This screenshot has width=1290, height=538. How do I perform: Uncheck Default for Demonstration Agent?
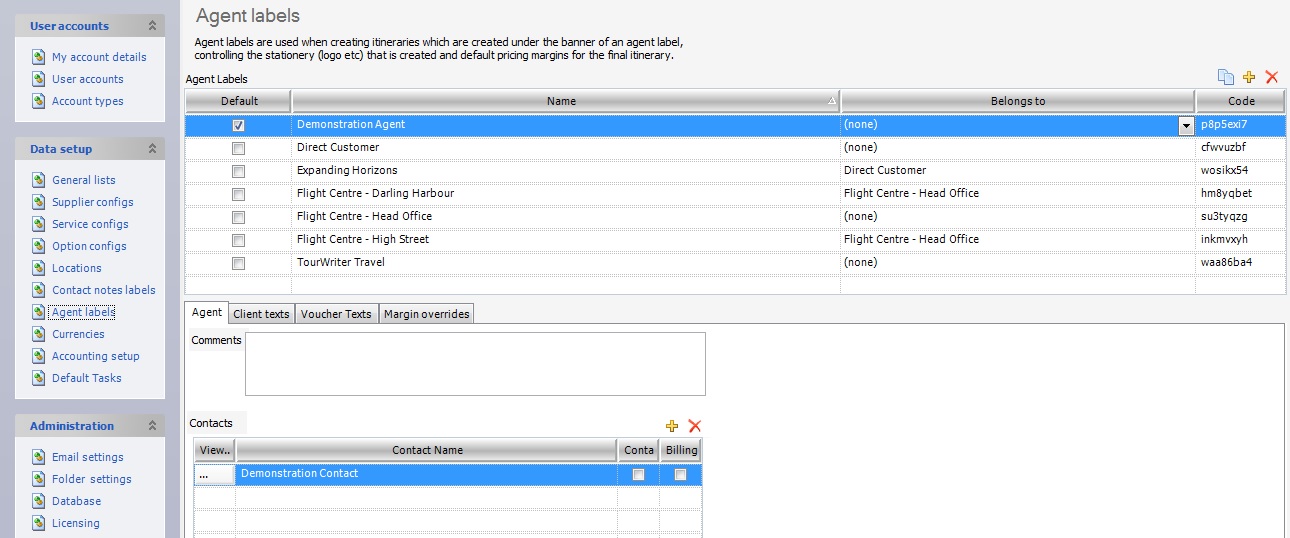pyautogui.click(x=238, y=125)
